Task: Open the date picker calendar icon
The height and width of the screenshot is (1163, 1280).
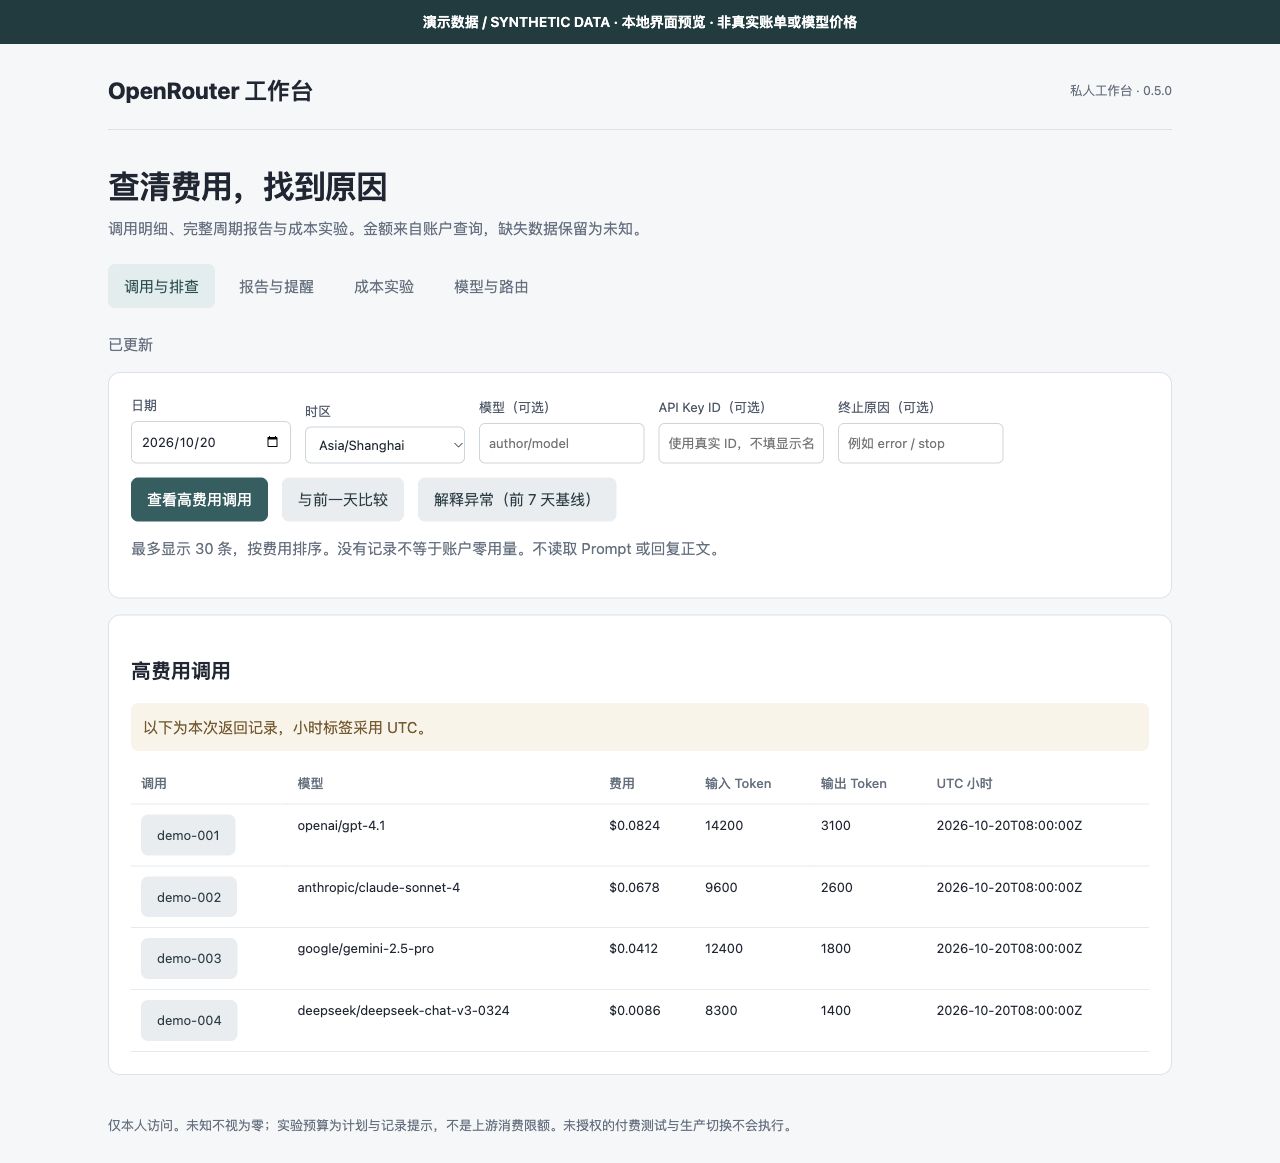Action: coord(272,442)
